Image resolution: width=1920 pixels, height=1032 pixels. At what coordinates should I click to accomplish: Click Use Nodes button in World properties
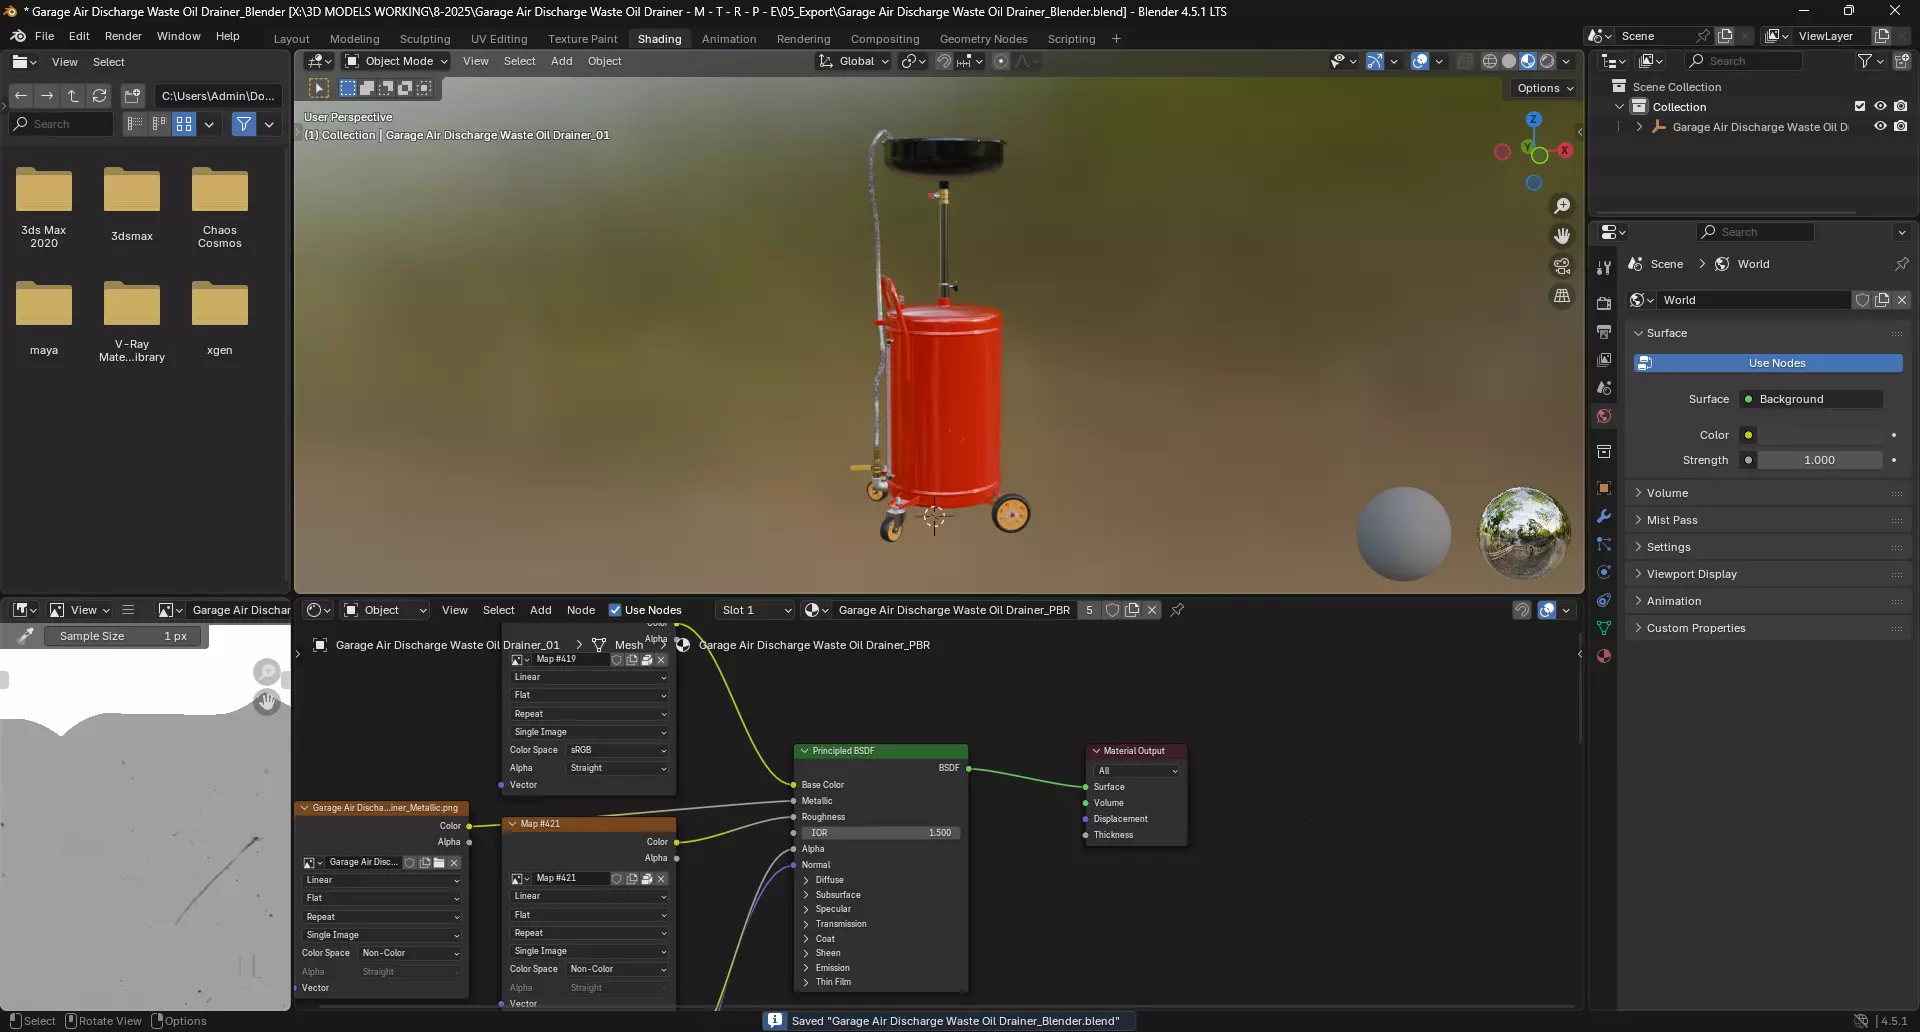(x=1768, y=363)
